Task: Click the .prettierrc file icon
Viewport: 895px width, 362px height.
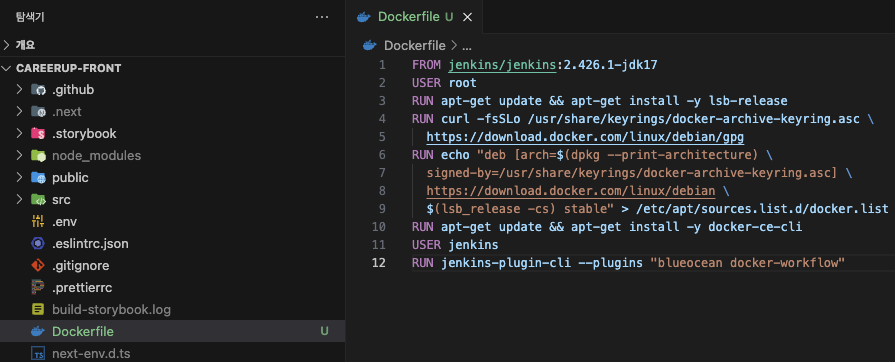Action: pyautogui.click(x=38, y=287)
